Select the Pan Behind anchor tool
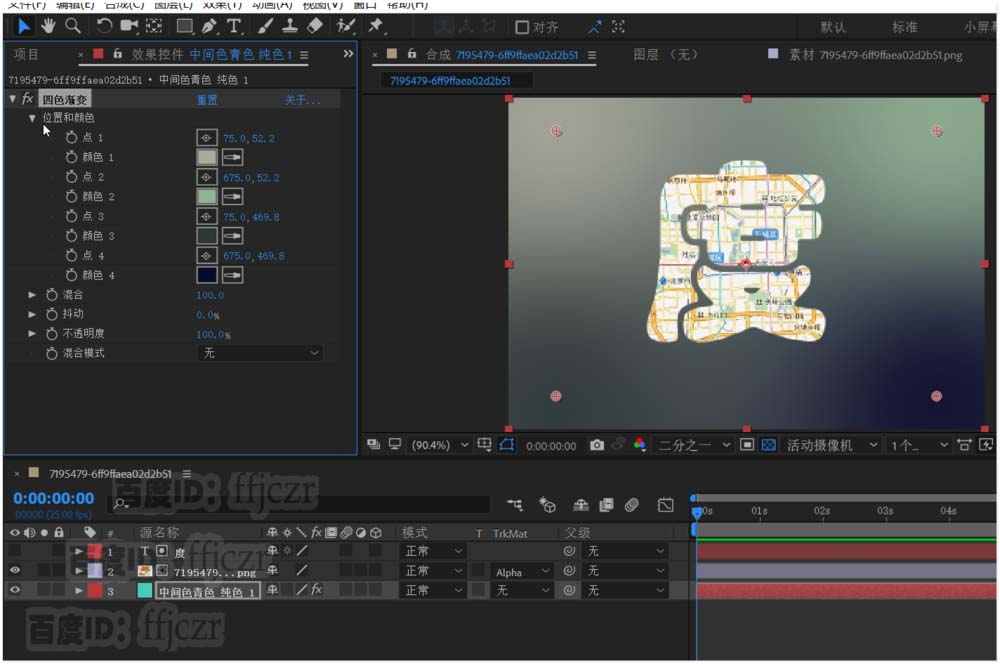The height and width of the screenshot is (664, 1000). [154, 26]
